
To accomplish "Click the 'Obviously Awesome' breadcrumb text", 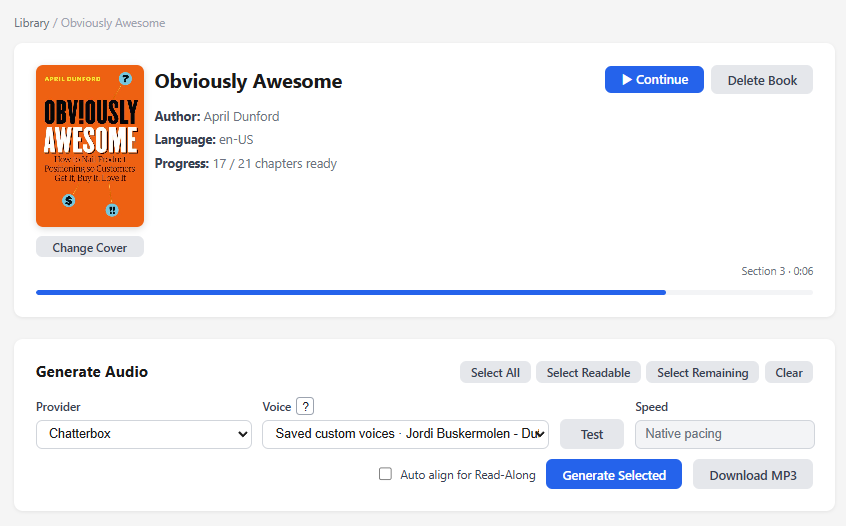I will (113, 23).
